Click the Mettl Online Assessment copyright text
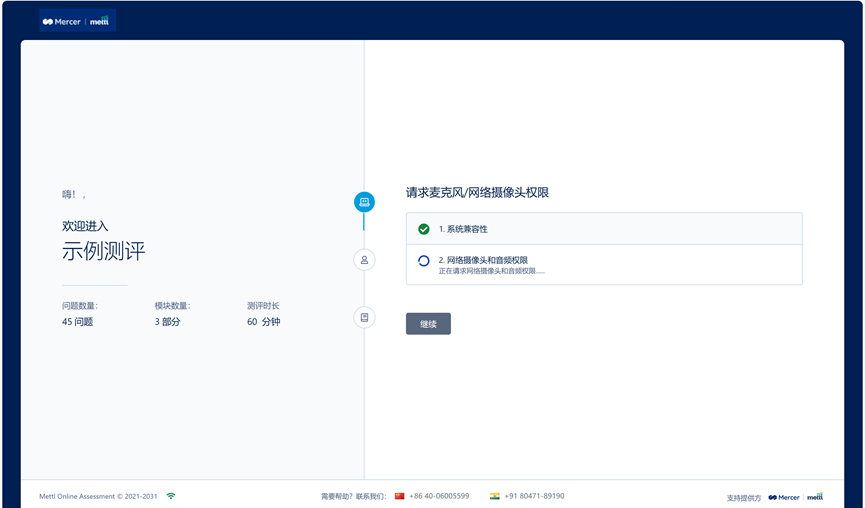 pyautogui.click(x=99, y=496)
